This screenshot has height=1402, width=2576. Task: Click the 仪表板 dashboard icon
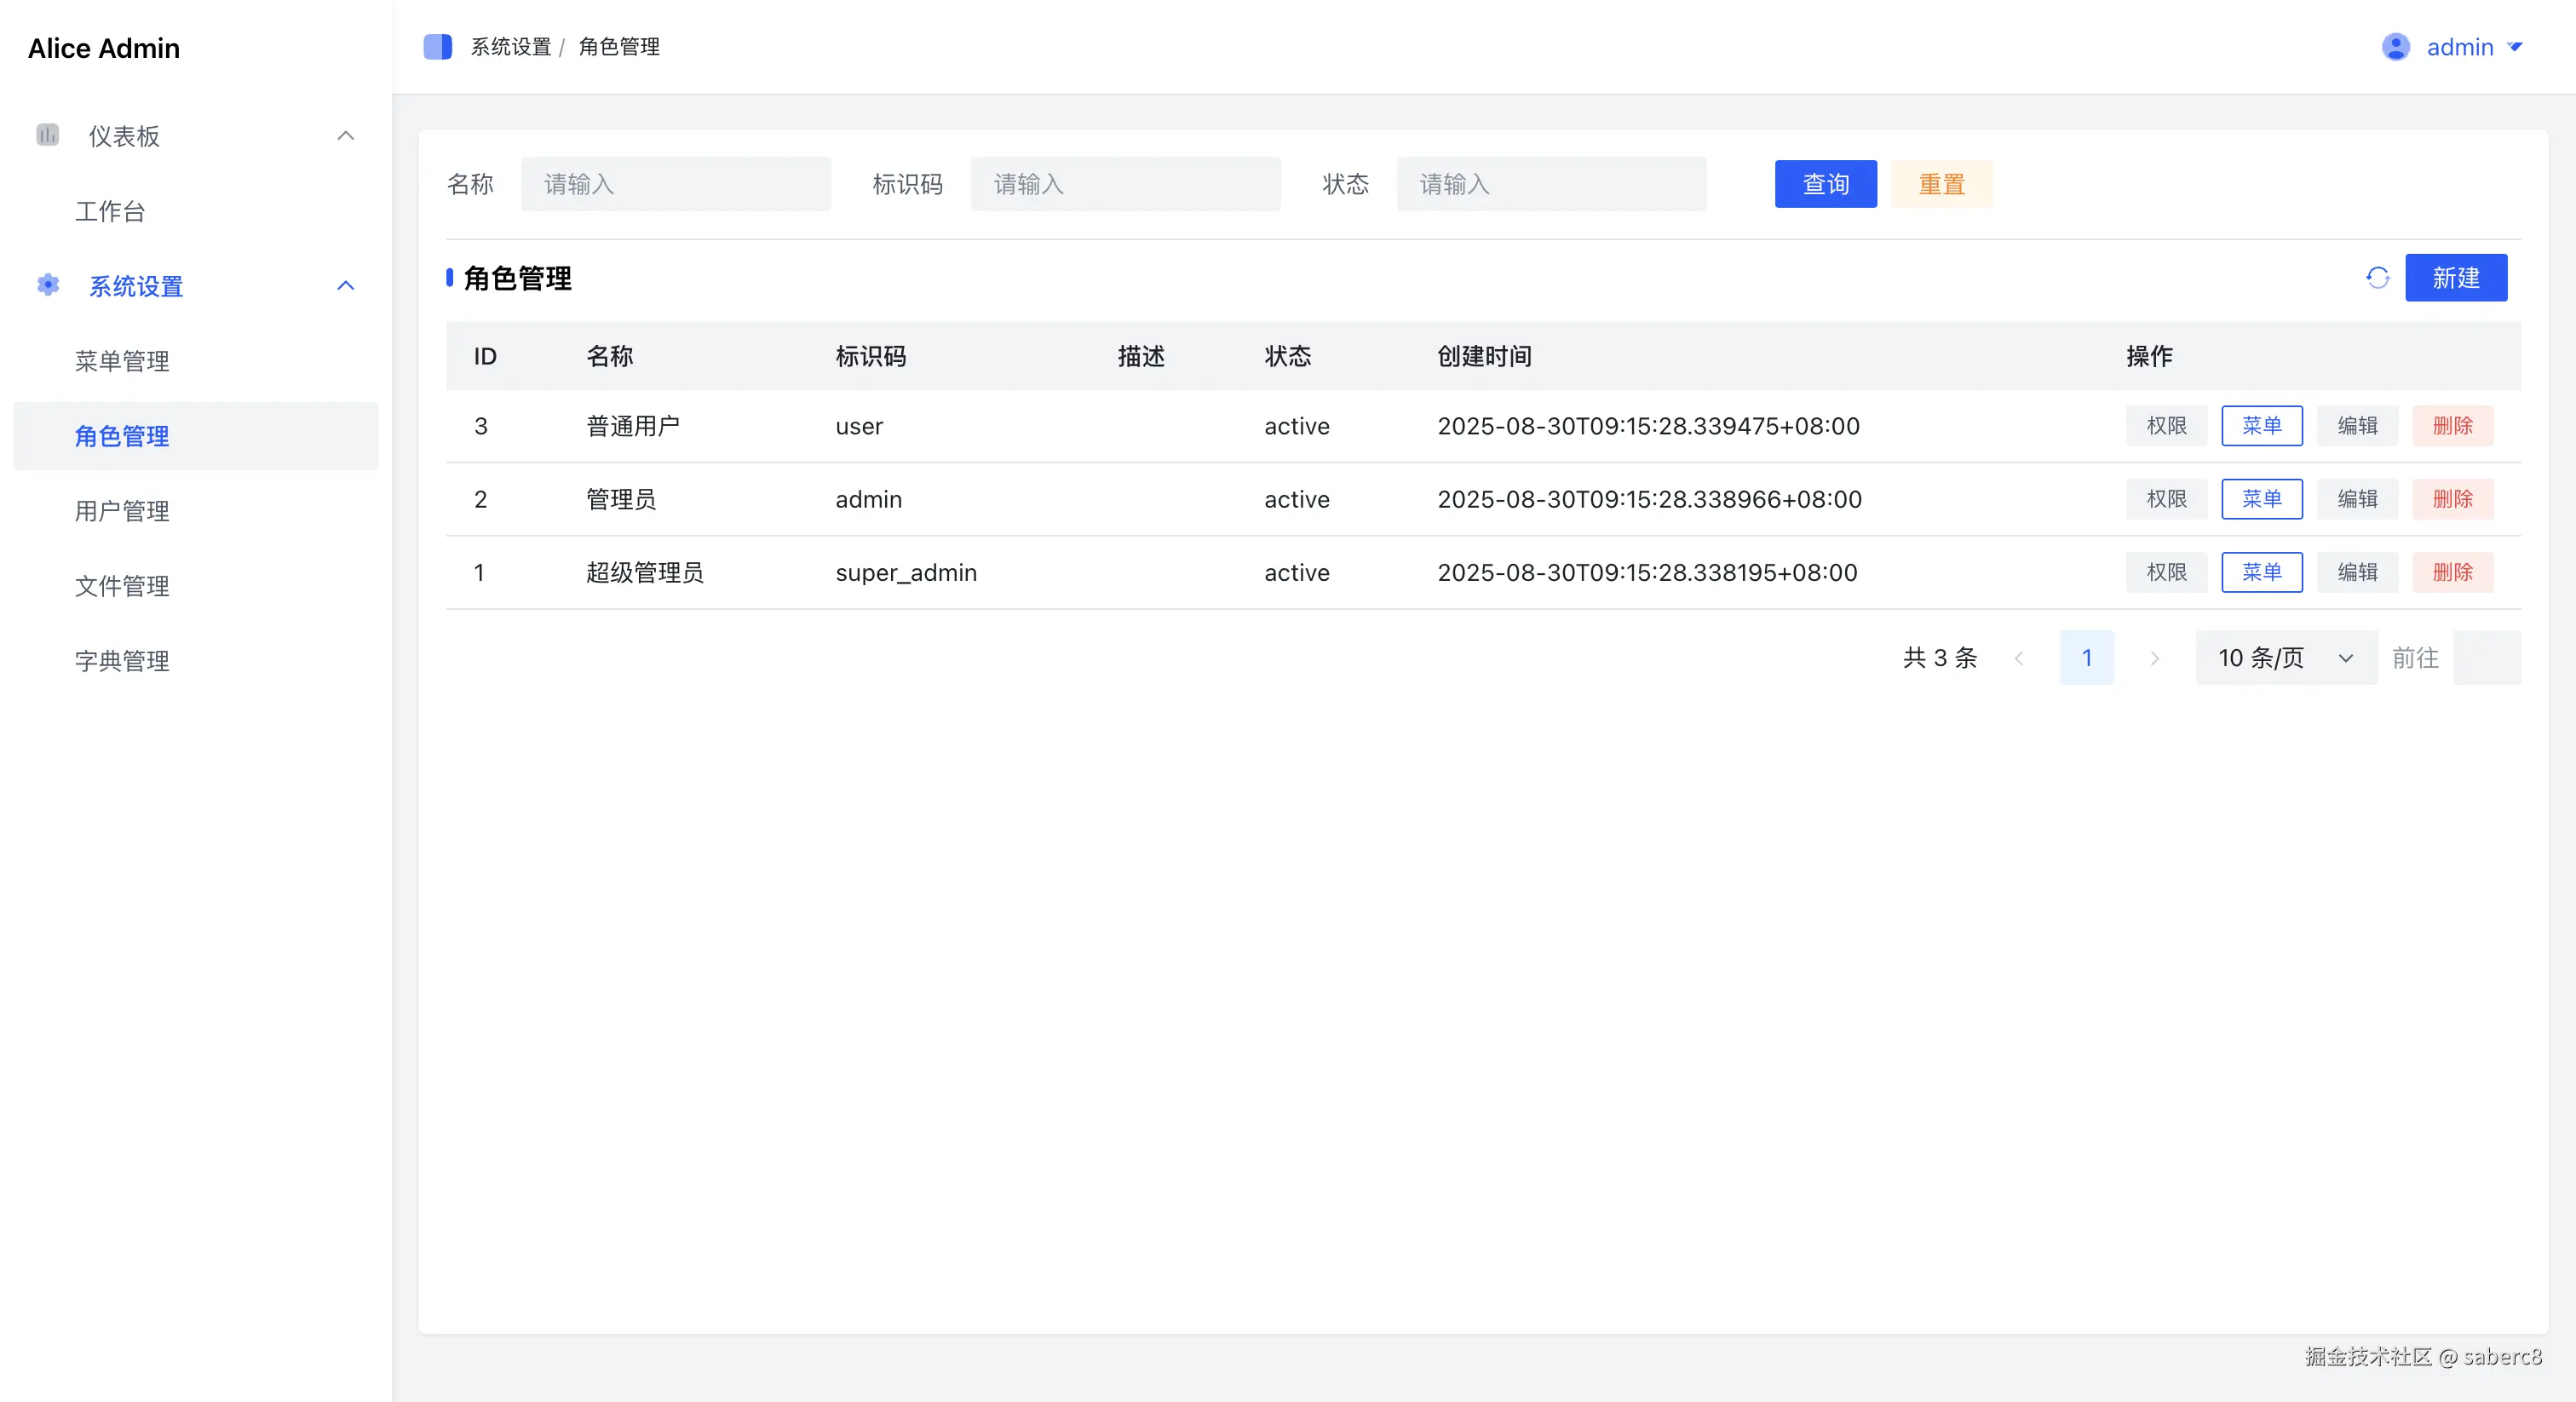47,135
